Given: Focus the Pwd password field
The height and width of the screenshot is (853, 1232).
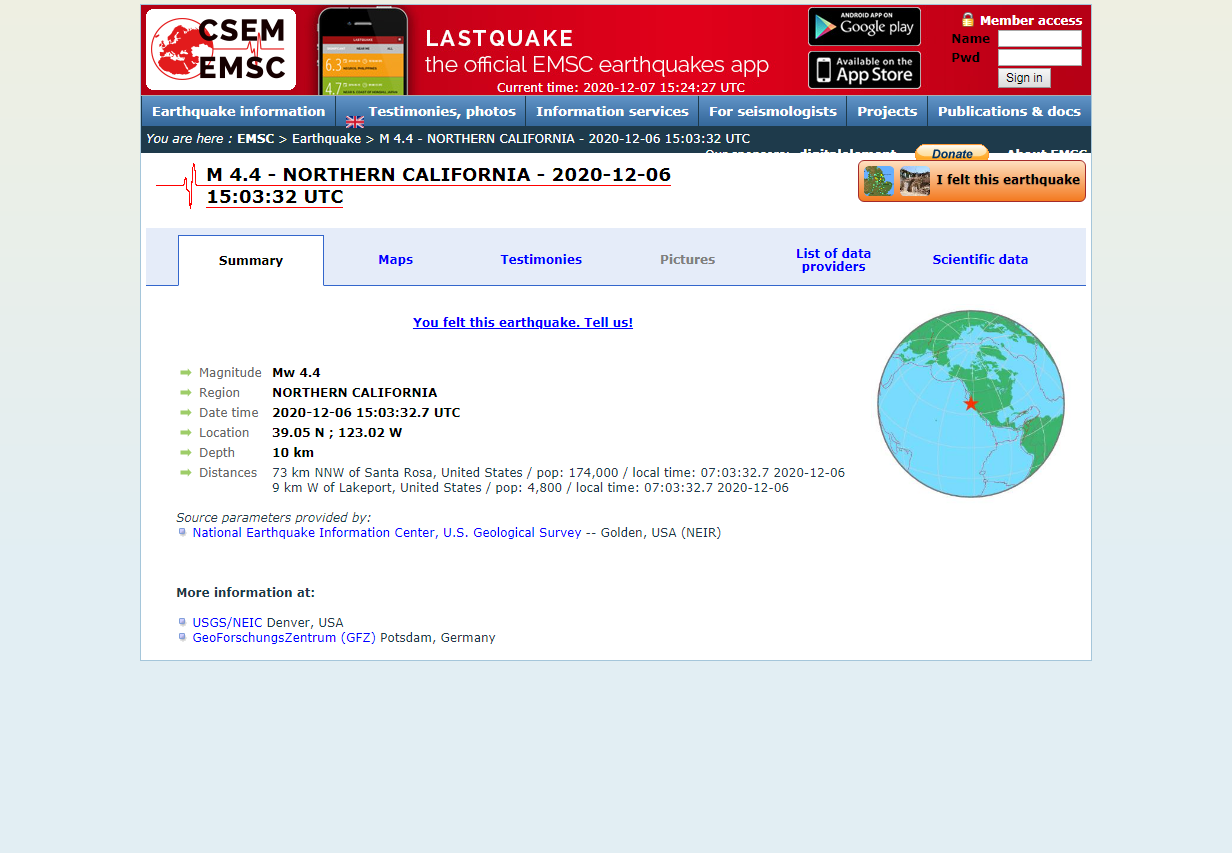Looking at the screenshot, I should (x=1039, y=58).
